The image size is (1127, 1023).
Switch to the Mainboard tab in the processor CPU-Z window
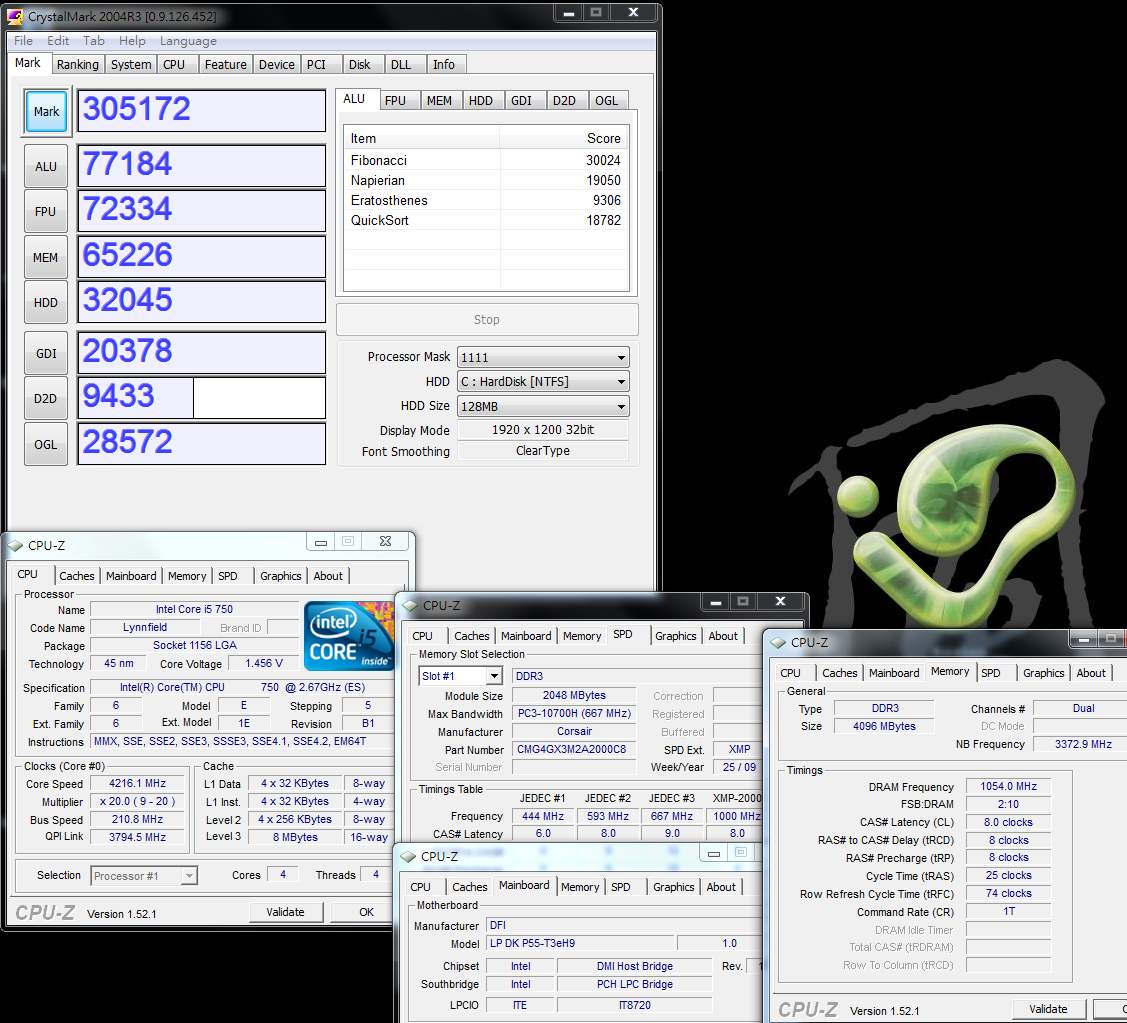click(x=131, y=576)
